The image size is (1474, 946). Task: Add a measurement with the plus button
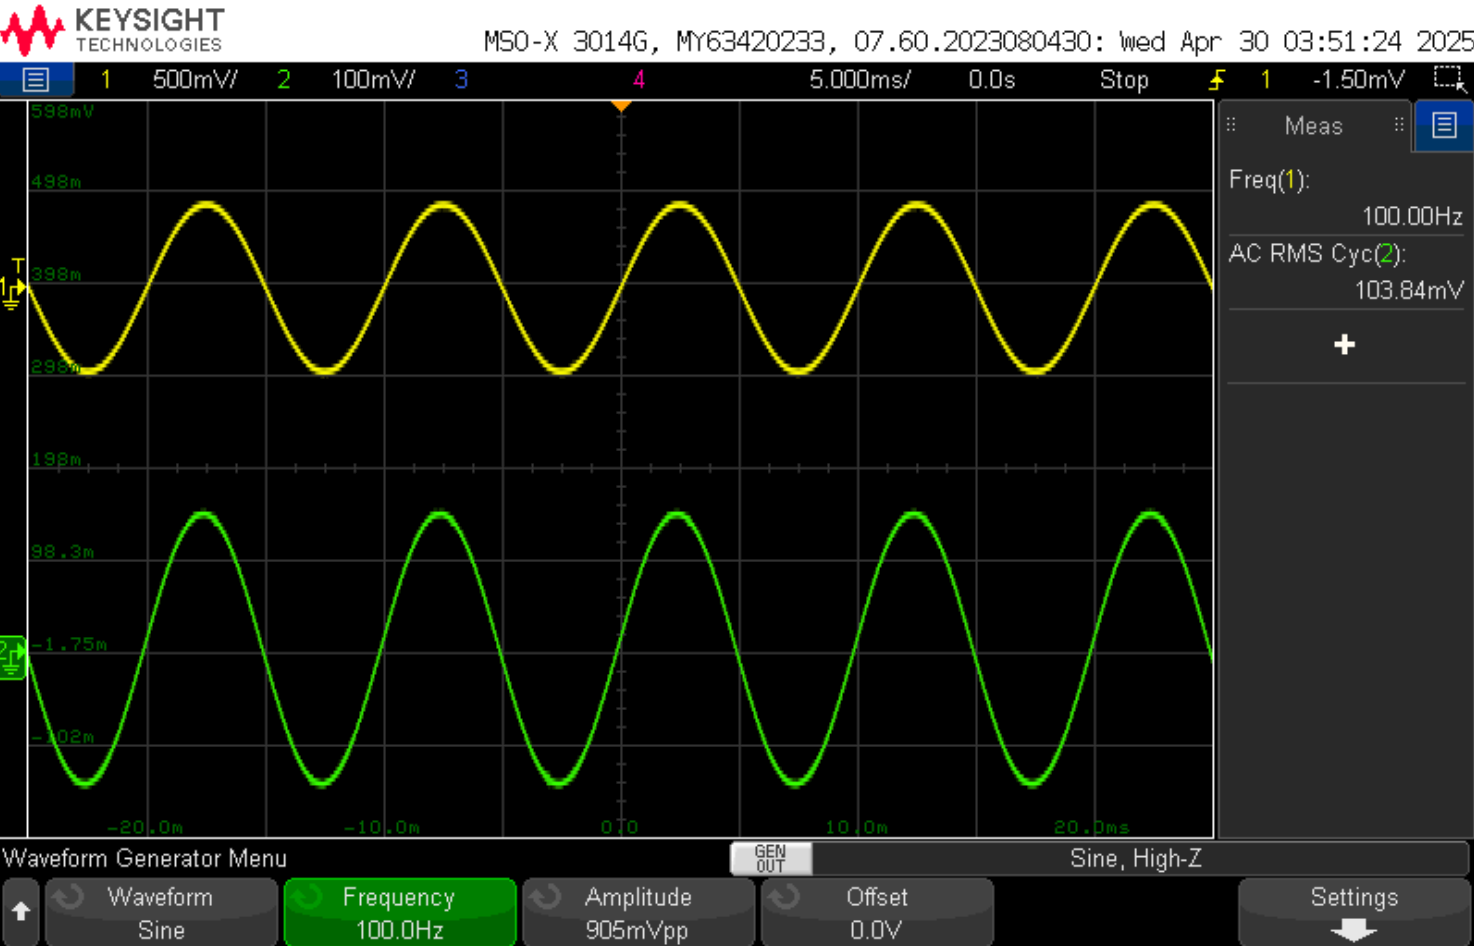[1345, 345]
